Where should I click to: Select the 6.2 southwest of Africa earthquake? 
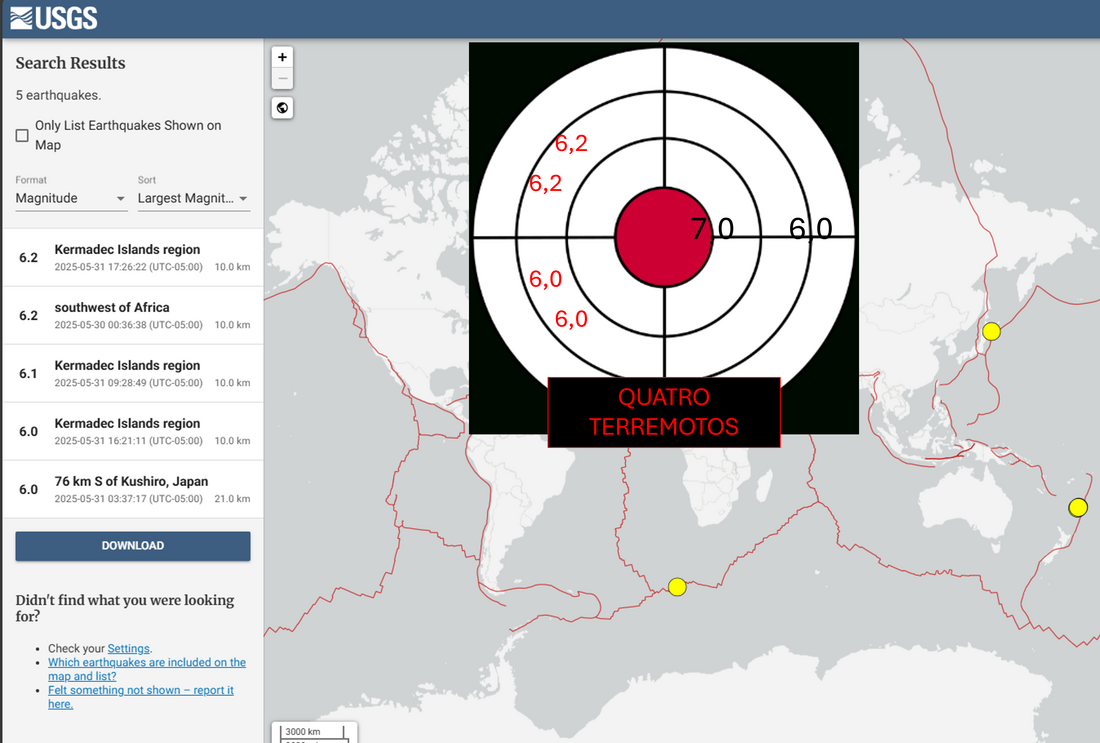click(133, 316)
